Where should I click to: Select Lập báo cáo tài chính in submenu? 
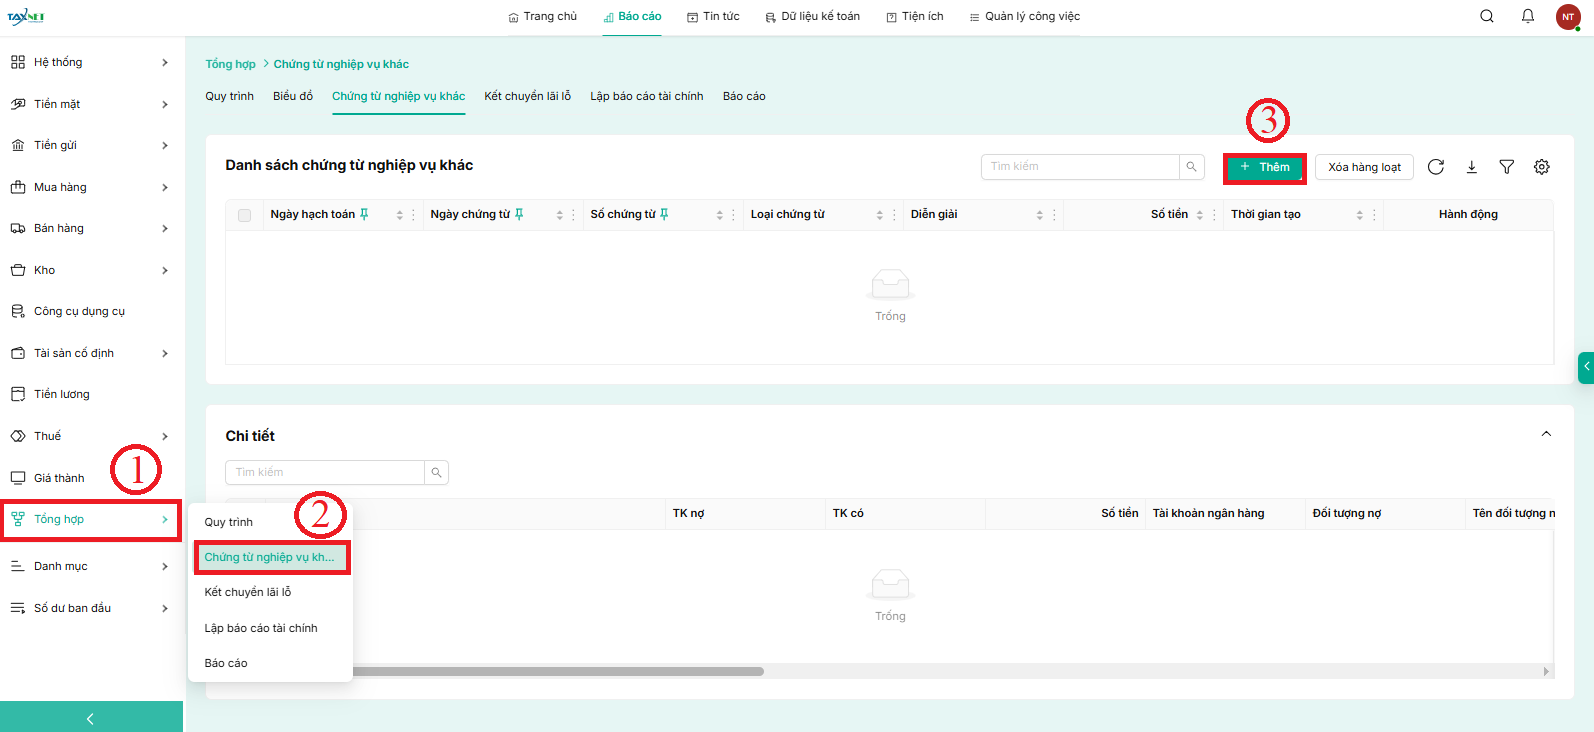tap(261, 628)
